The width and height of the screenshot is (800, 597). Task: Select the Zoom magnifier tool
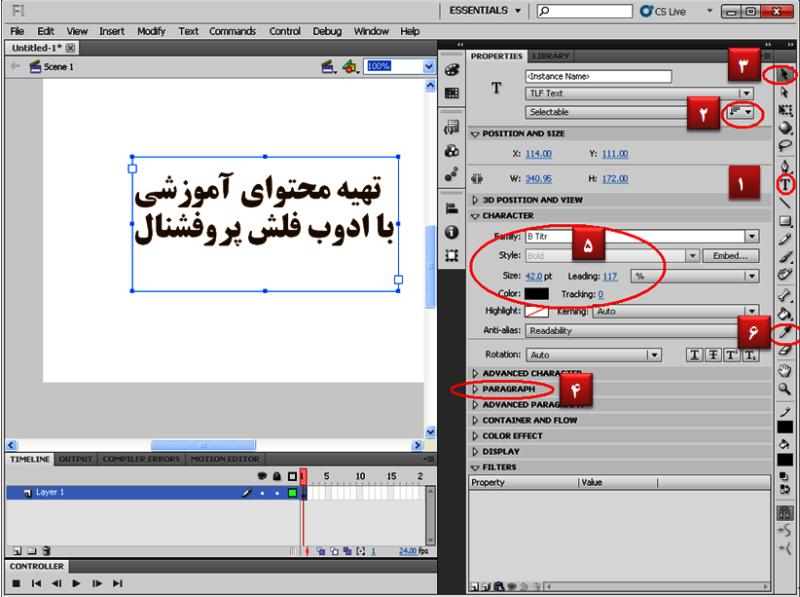[x=785, y=389]
